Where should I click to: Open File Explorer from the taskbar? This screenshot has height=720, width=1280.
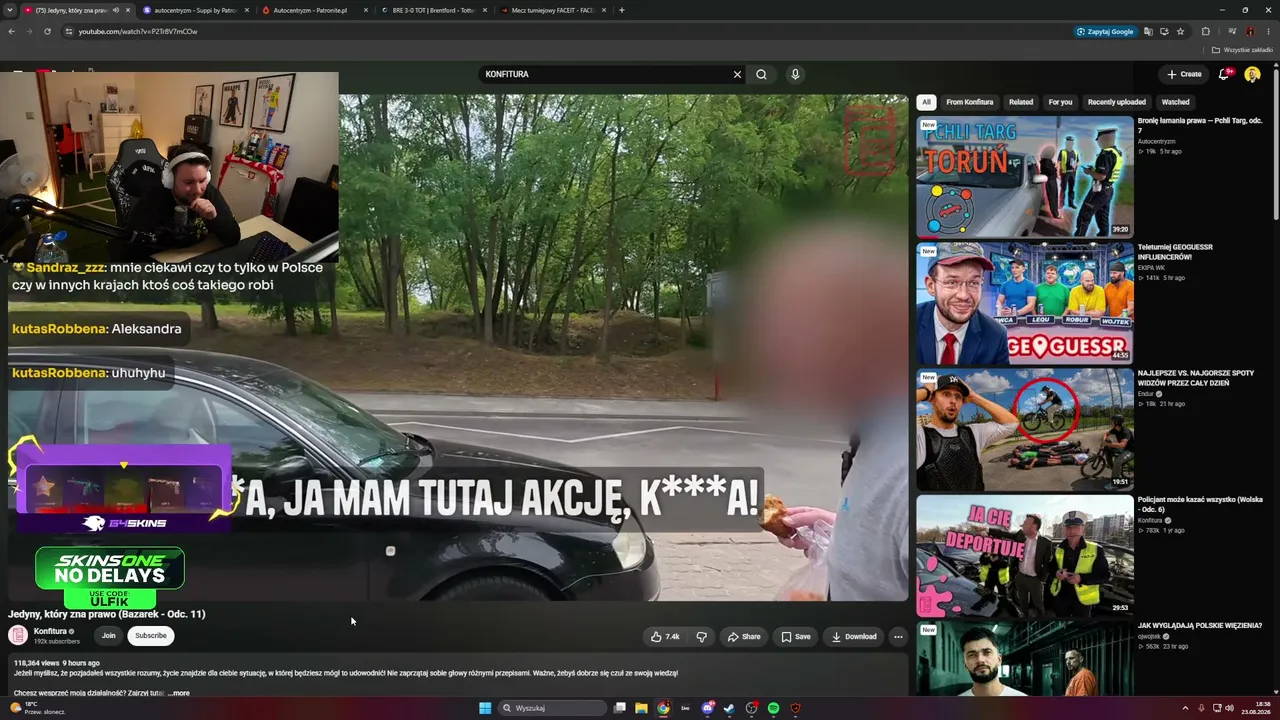[x=641, y=708]
